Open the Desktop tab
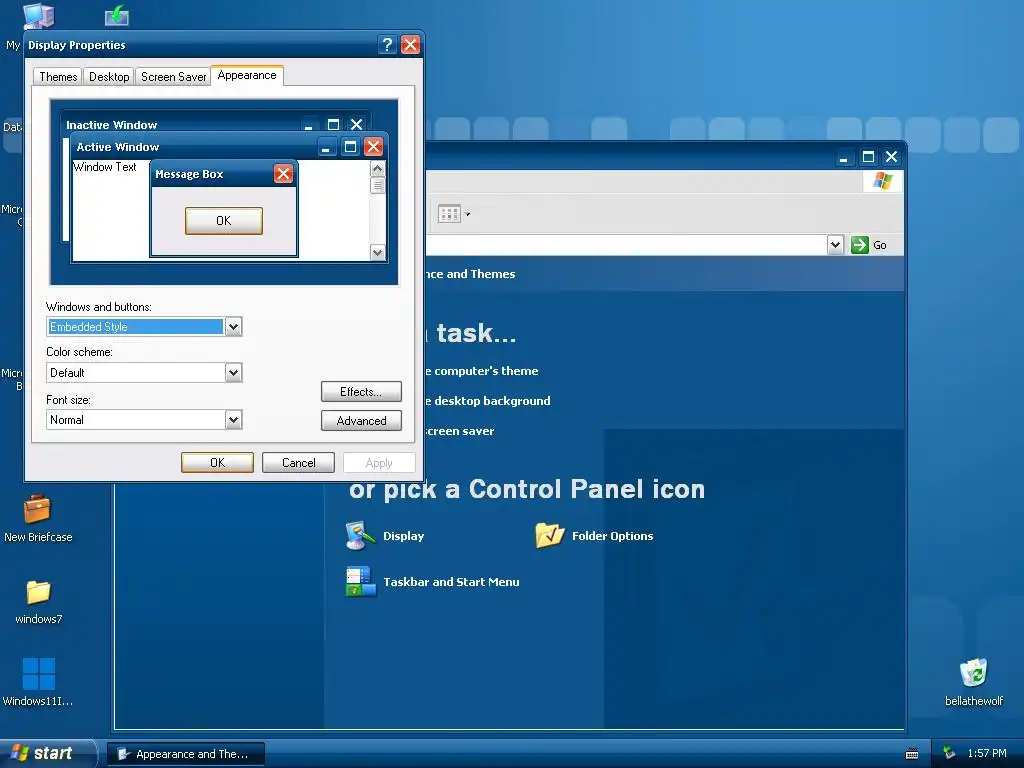 pyautogui.click(x=109, y=76)
